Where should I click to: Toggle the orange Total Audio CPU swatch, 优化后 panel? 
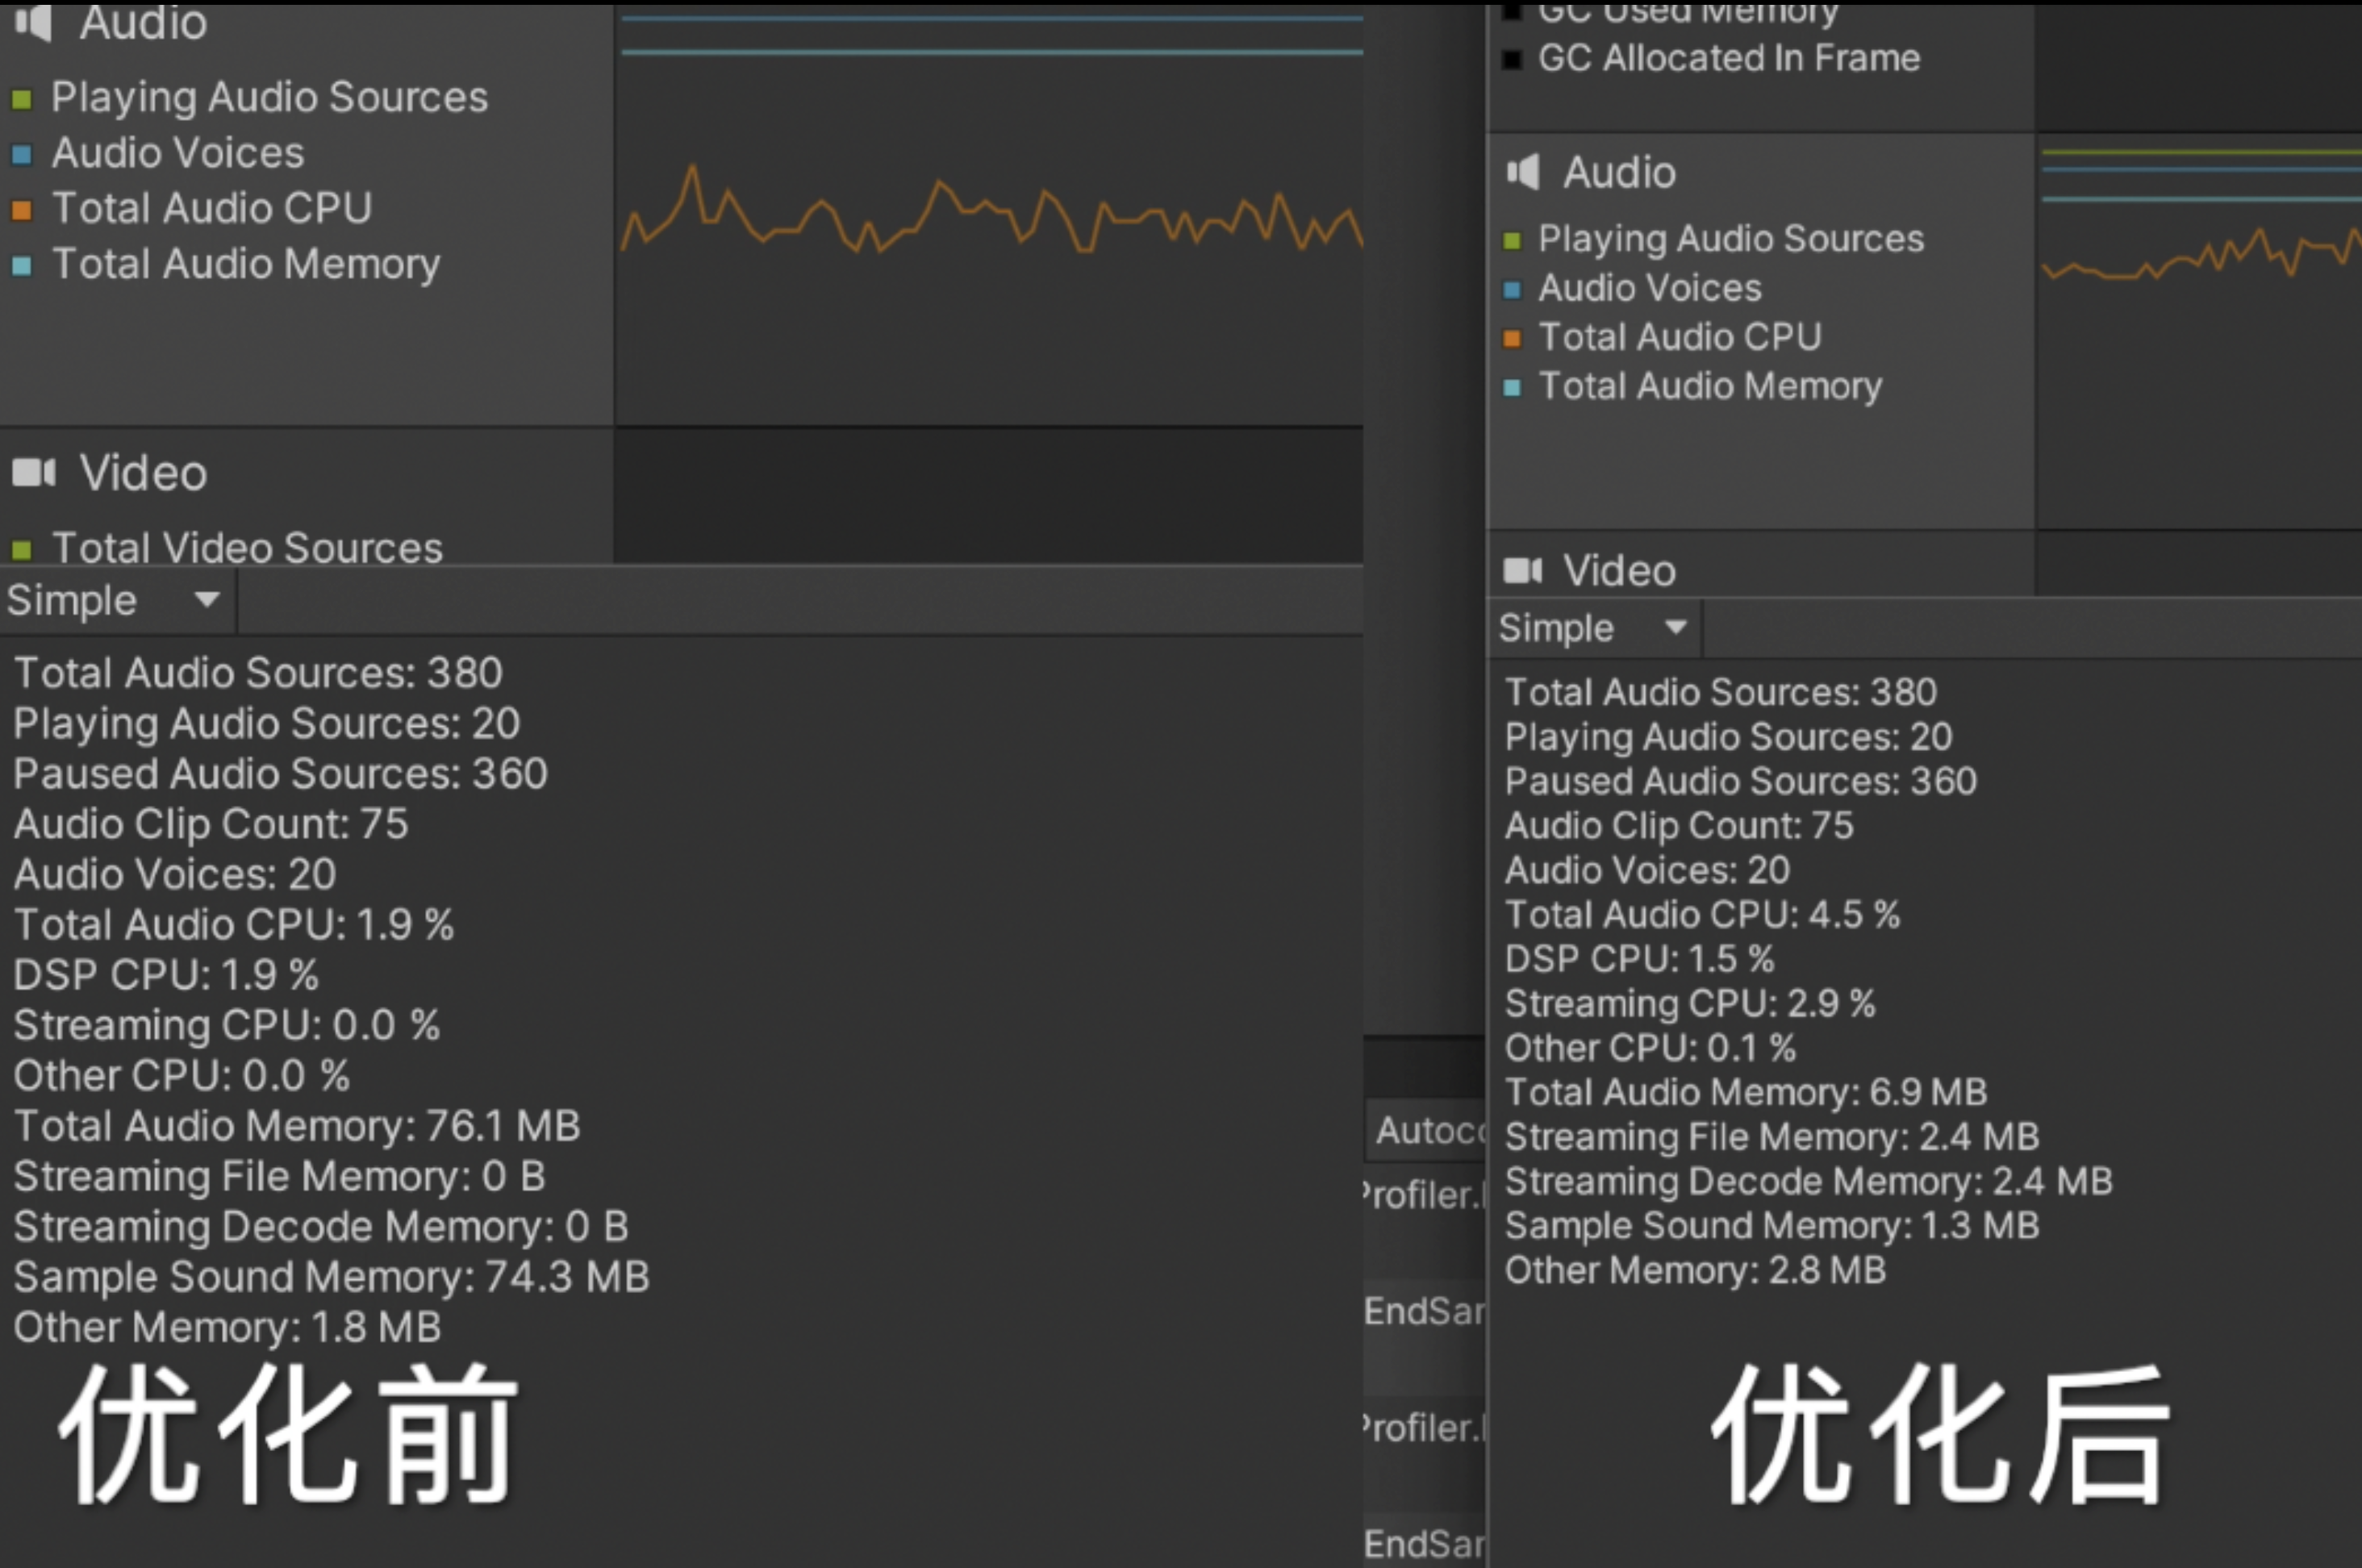click(x=1512, y=339)
